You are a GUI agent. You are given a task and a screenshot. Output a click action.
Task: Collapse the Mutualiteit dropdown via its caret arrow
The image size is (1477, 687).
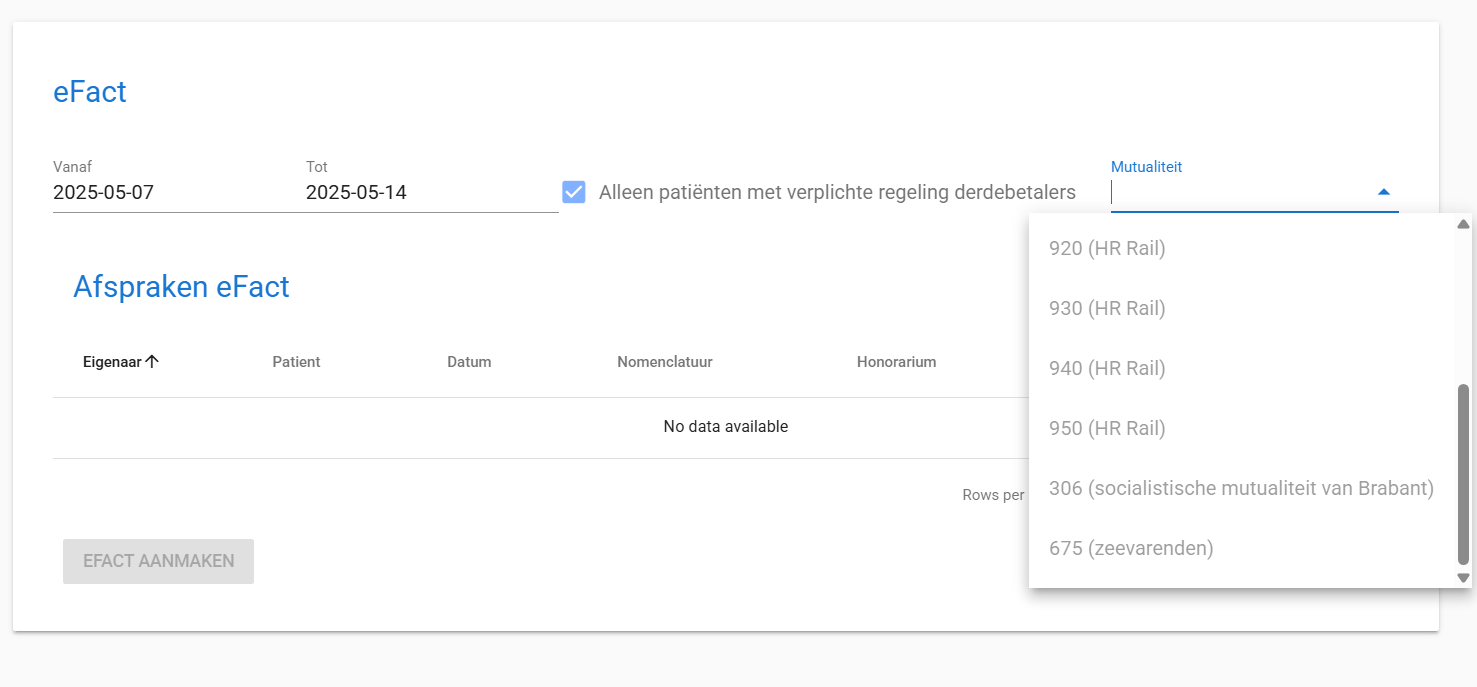coord(1383,192)
